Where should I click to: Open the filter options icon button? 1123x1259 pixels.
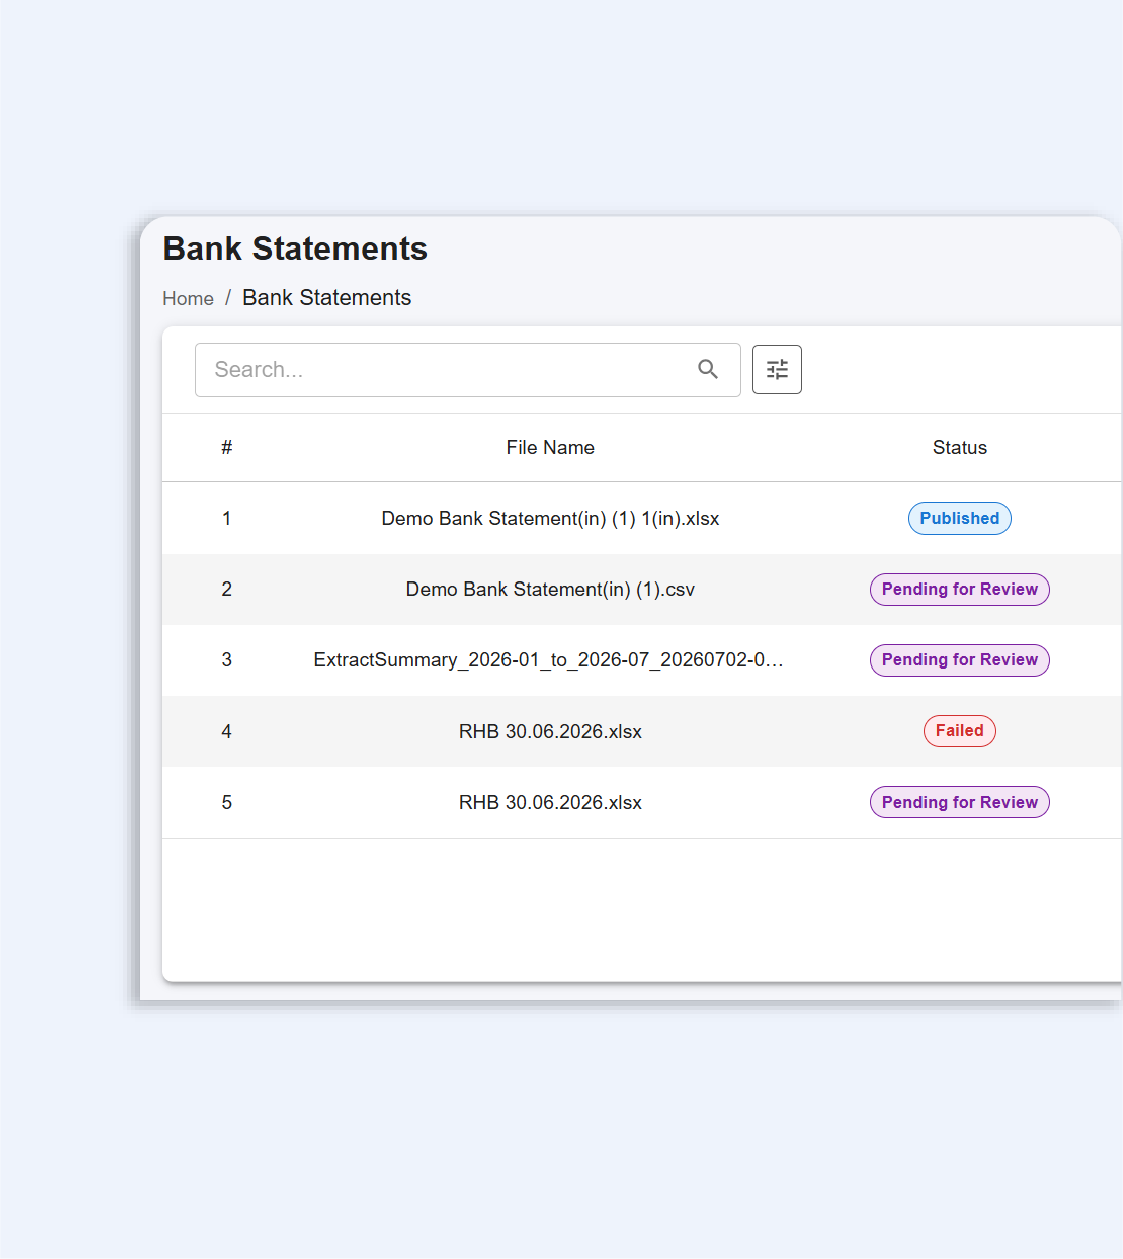pyautogui.click(x=777, y=369)
